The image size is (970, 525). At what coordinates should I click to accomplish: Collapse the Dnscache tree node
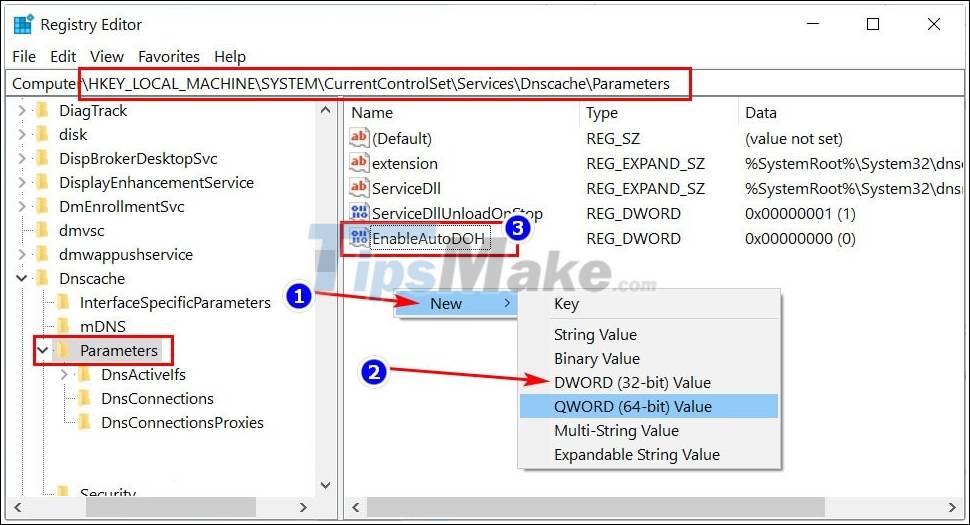click(22, 278)
